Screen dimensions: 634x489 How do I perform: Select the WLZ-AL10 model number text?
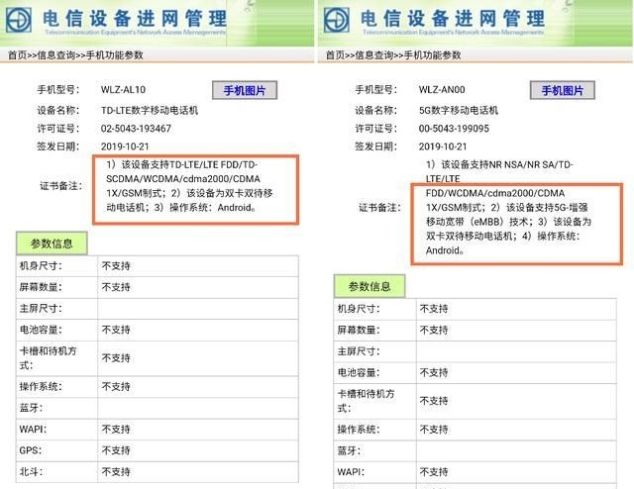pyautogui.click(x=123, y=91)
